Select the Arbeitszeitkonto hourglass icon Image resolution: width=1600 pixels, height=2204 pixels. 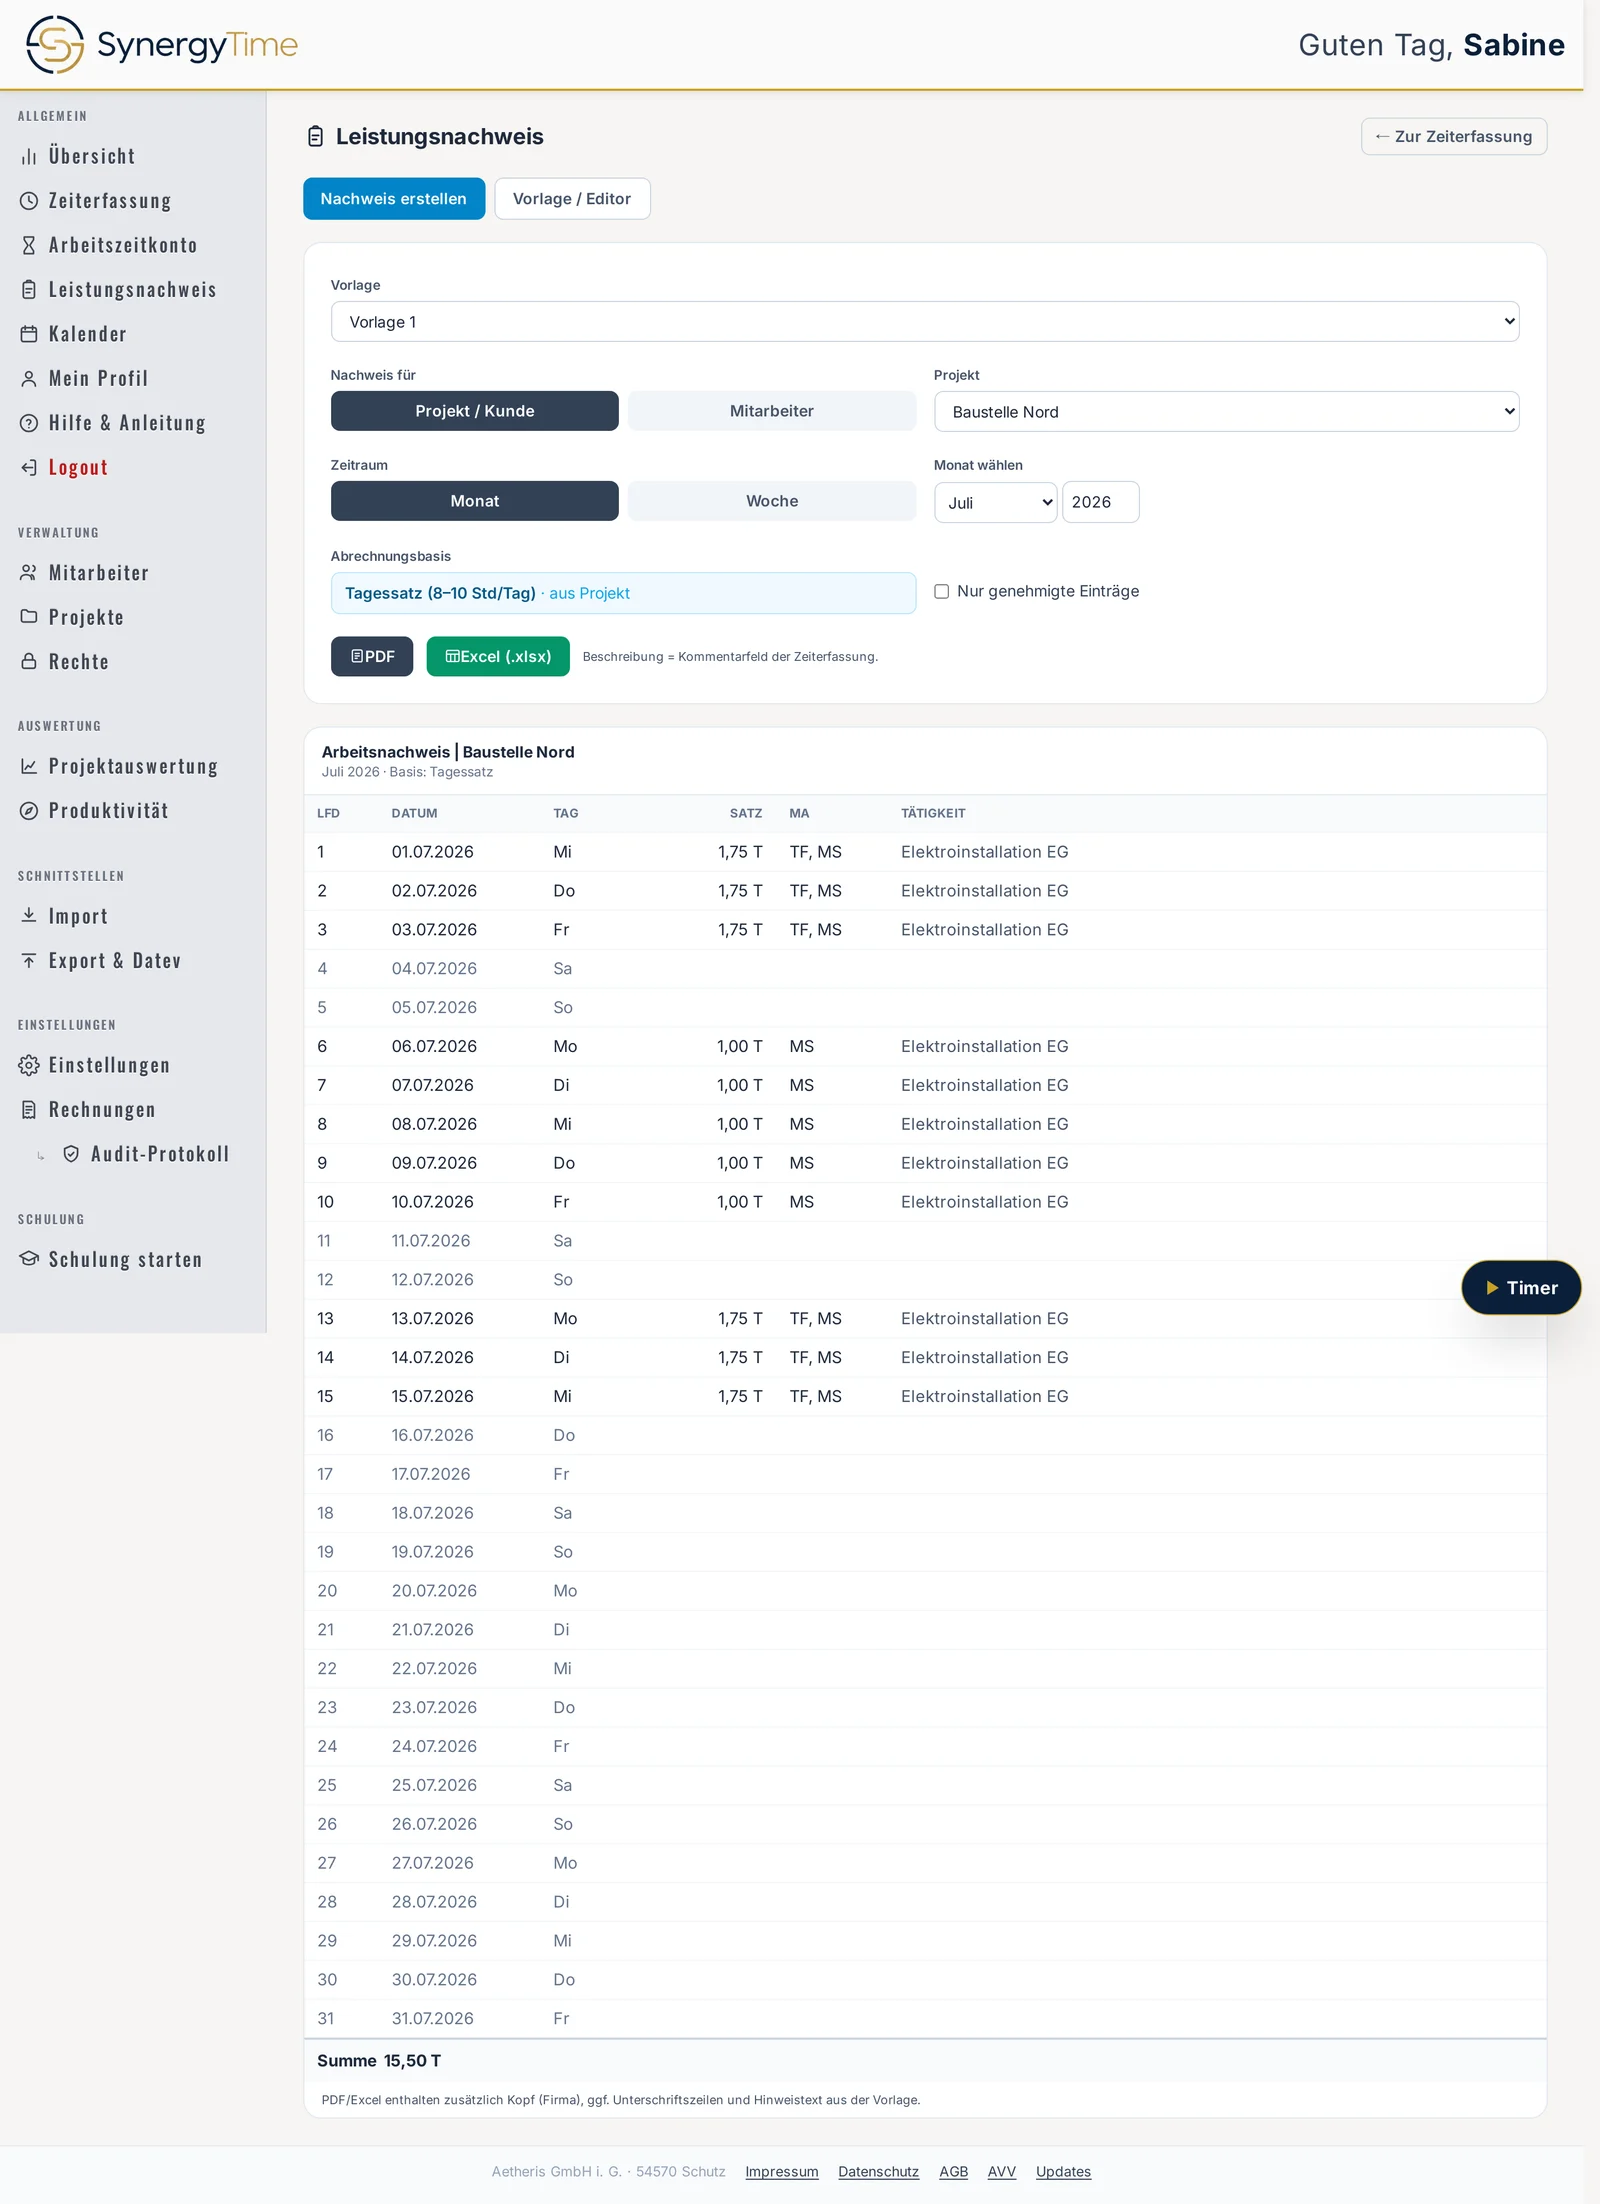click(x=29, y=245)
